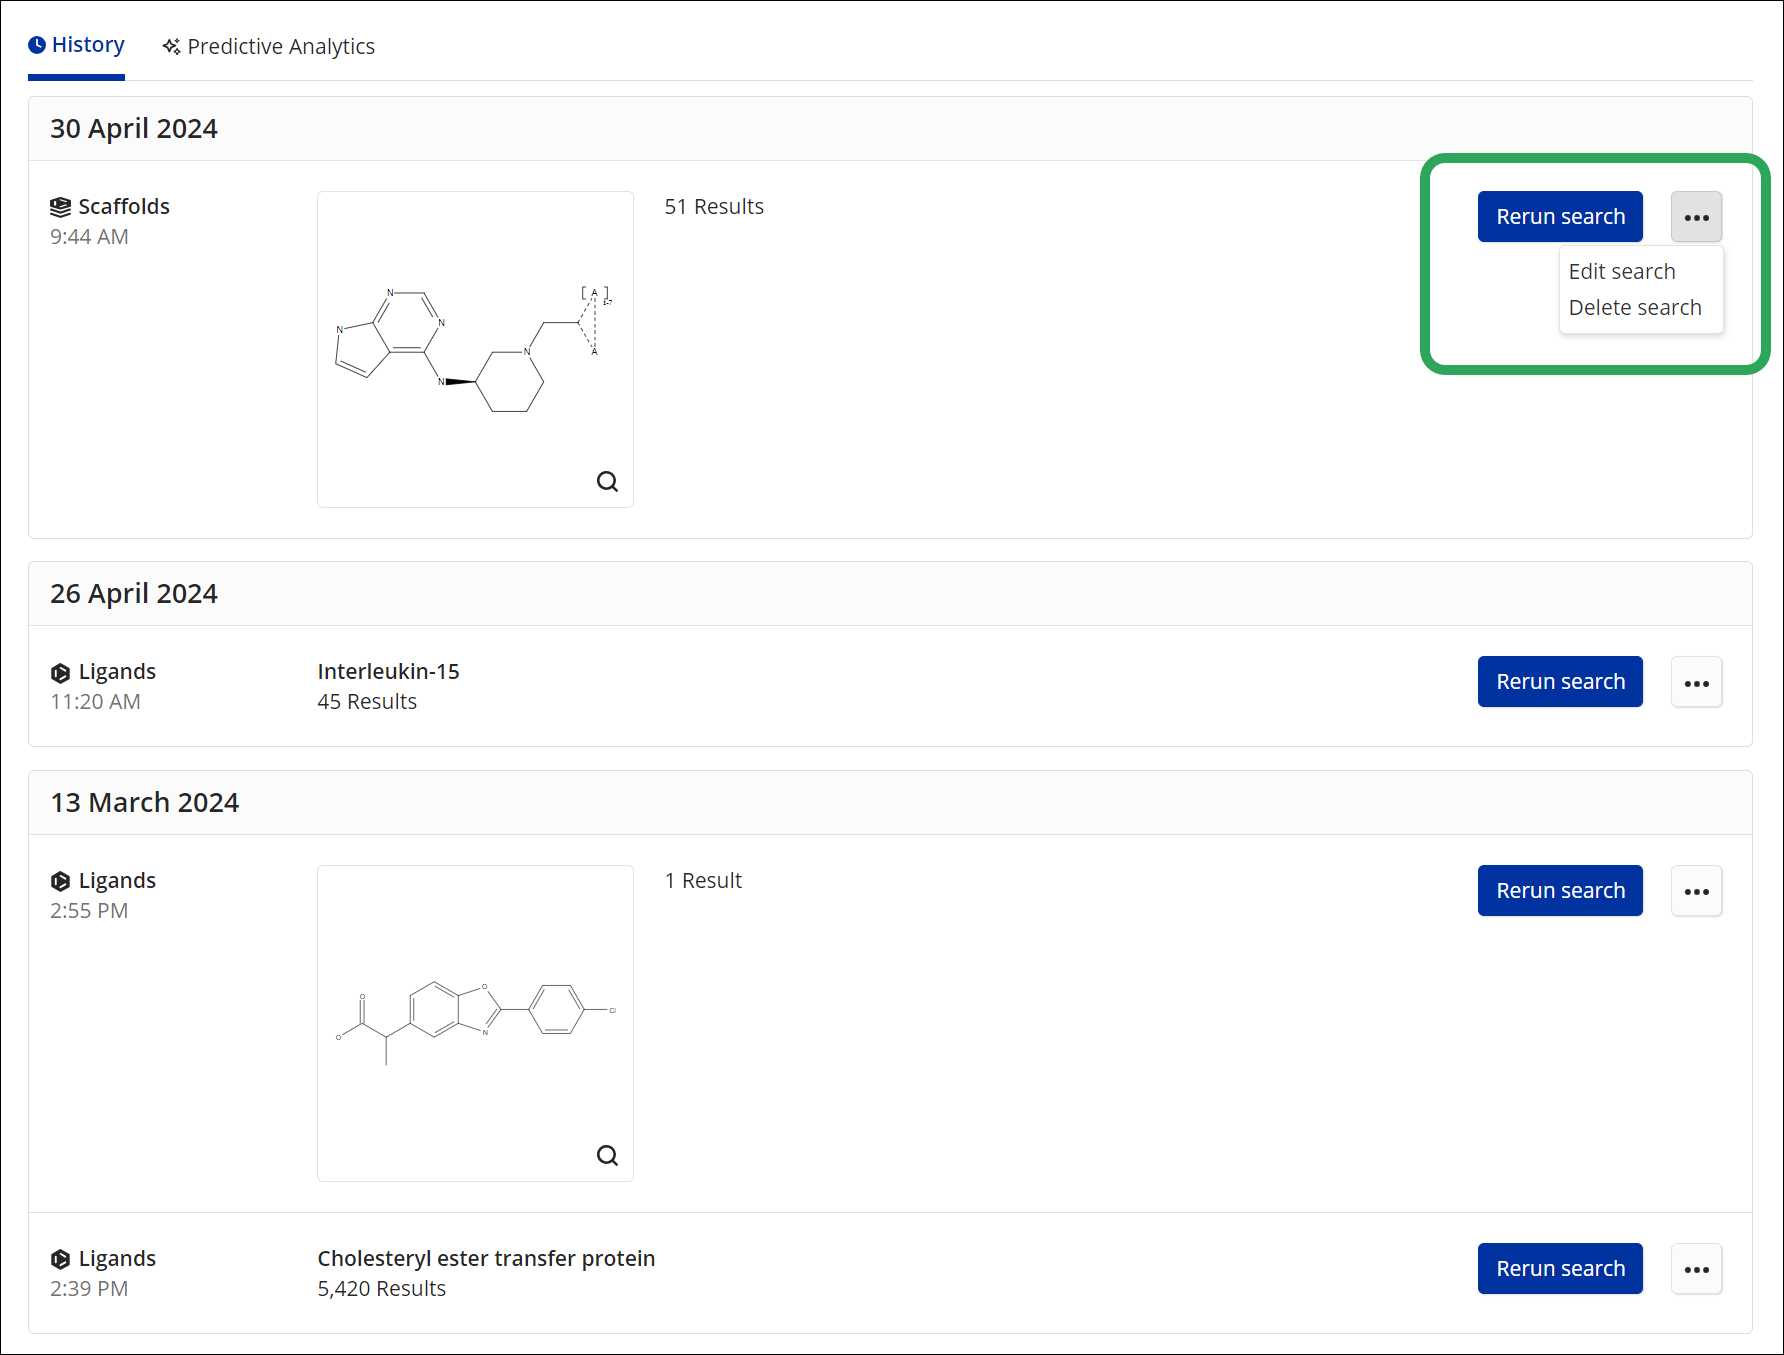1784x1355 pixels.
Task: Click the History clock icon
Action: point(37,45)
